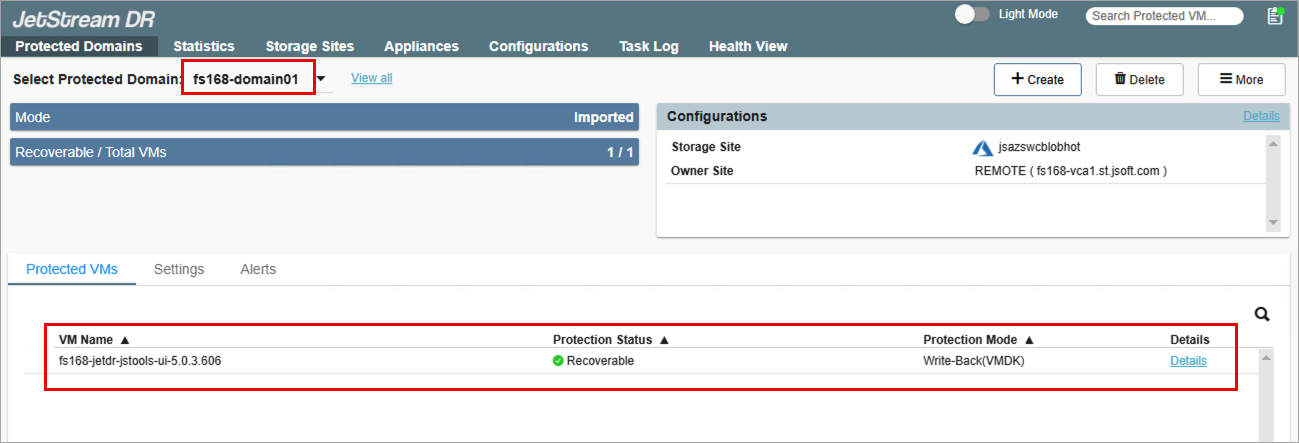Follow the View all link

pyautogui.click(x=371, y=78)
